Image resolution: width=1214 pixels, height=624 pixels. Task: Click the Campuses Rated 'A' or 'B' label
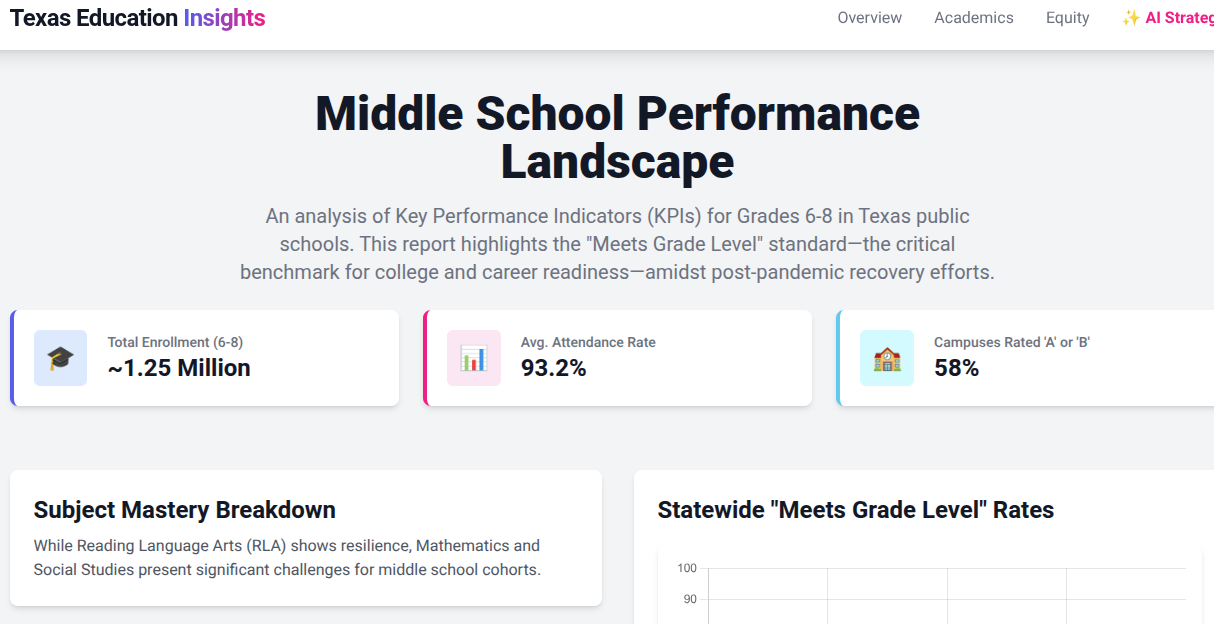[1011, 342]
